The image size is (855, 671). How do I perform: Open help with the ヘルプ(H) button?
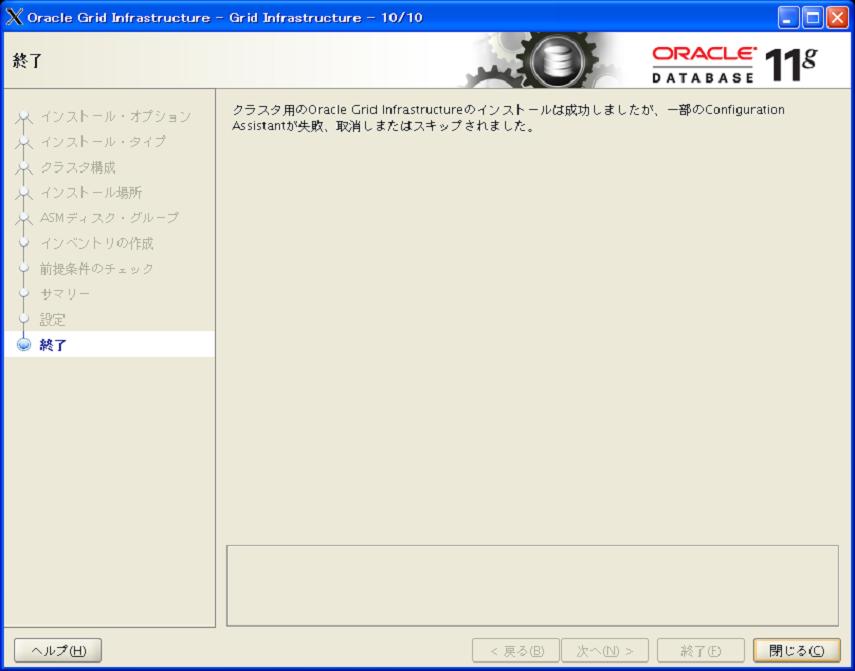point(58,650)
